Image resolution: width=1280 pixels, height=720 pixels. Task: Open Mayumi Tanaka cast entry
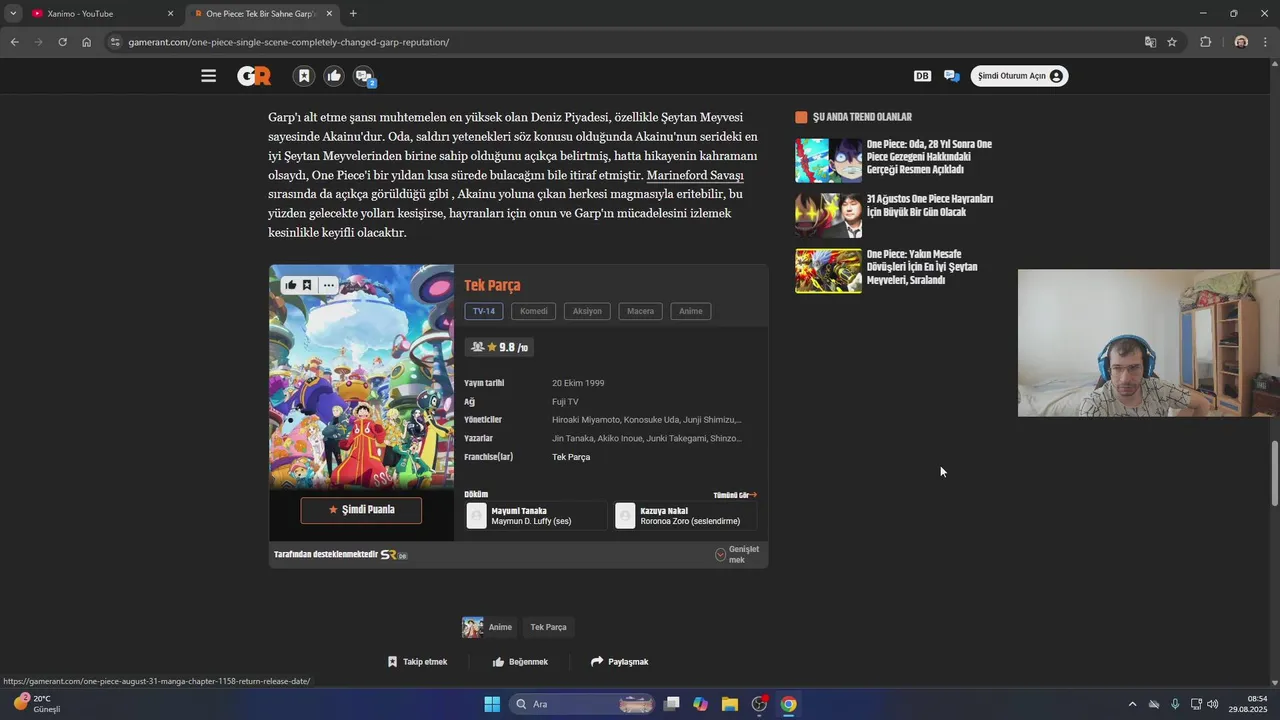point(536,516)
